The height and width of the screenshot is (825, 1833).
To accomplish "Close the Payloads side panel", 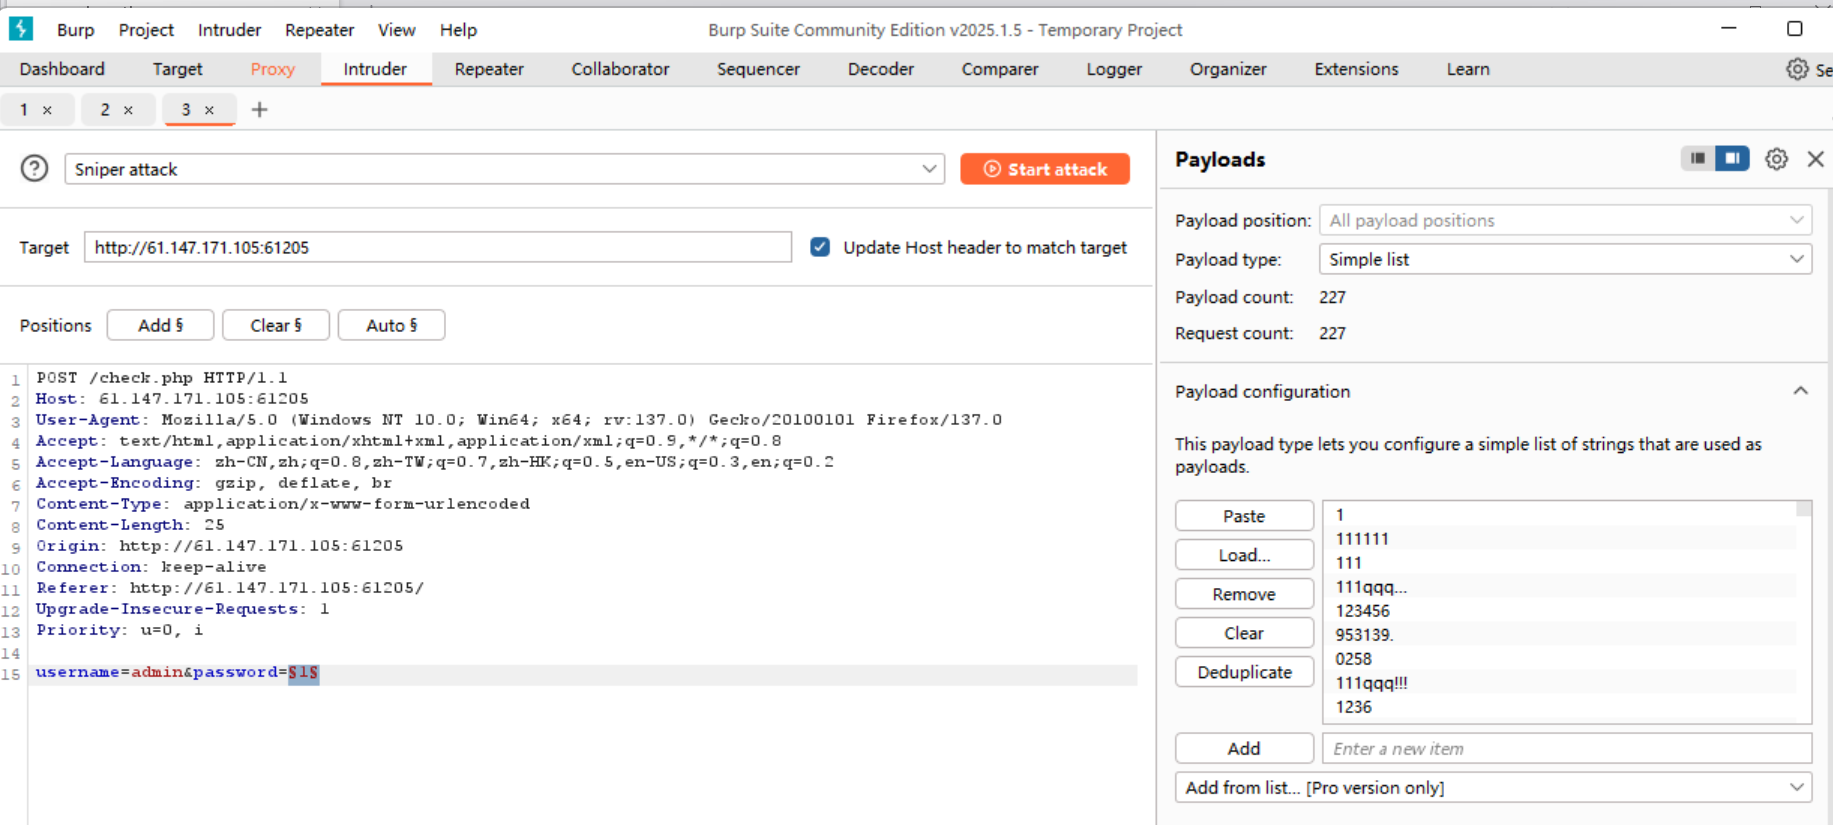I will [1816, 159].
